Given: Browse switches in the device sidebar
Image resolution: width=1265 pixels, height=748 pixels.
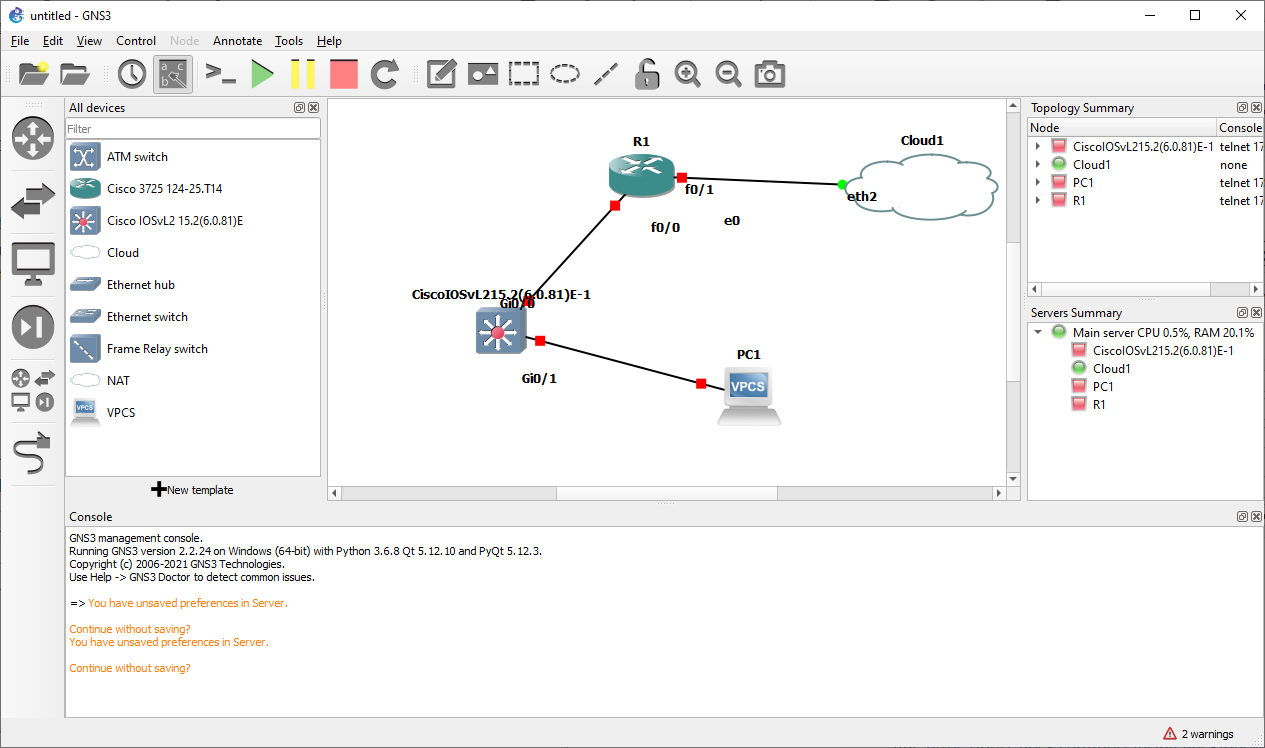Looking at the screenshot, I should [x=33, y=201].
